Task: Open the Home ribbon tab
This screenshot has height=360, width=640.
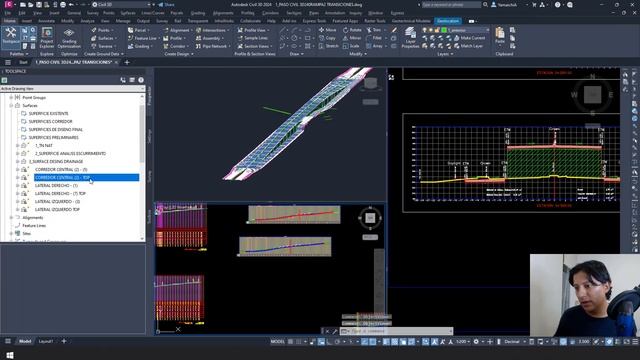Action: click(x=9, y=21)
